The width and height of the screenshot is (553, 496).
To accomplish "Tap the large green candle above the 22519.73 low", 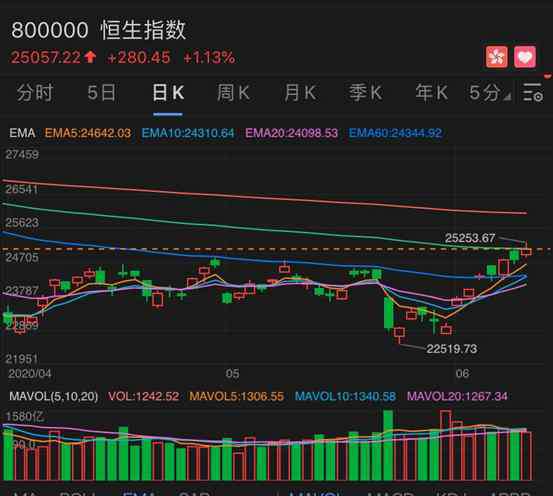I will (x=388, y=313).
